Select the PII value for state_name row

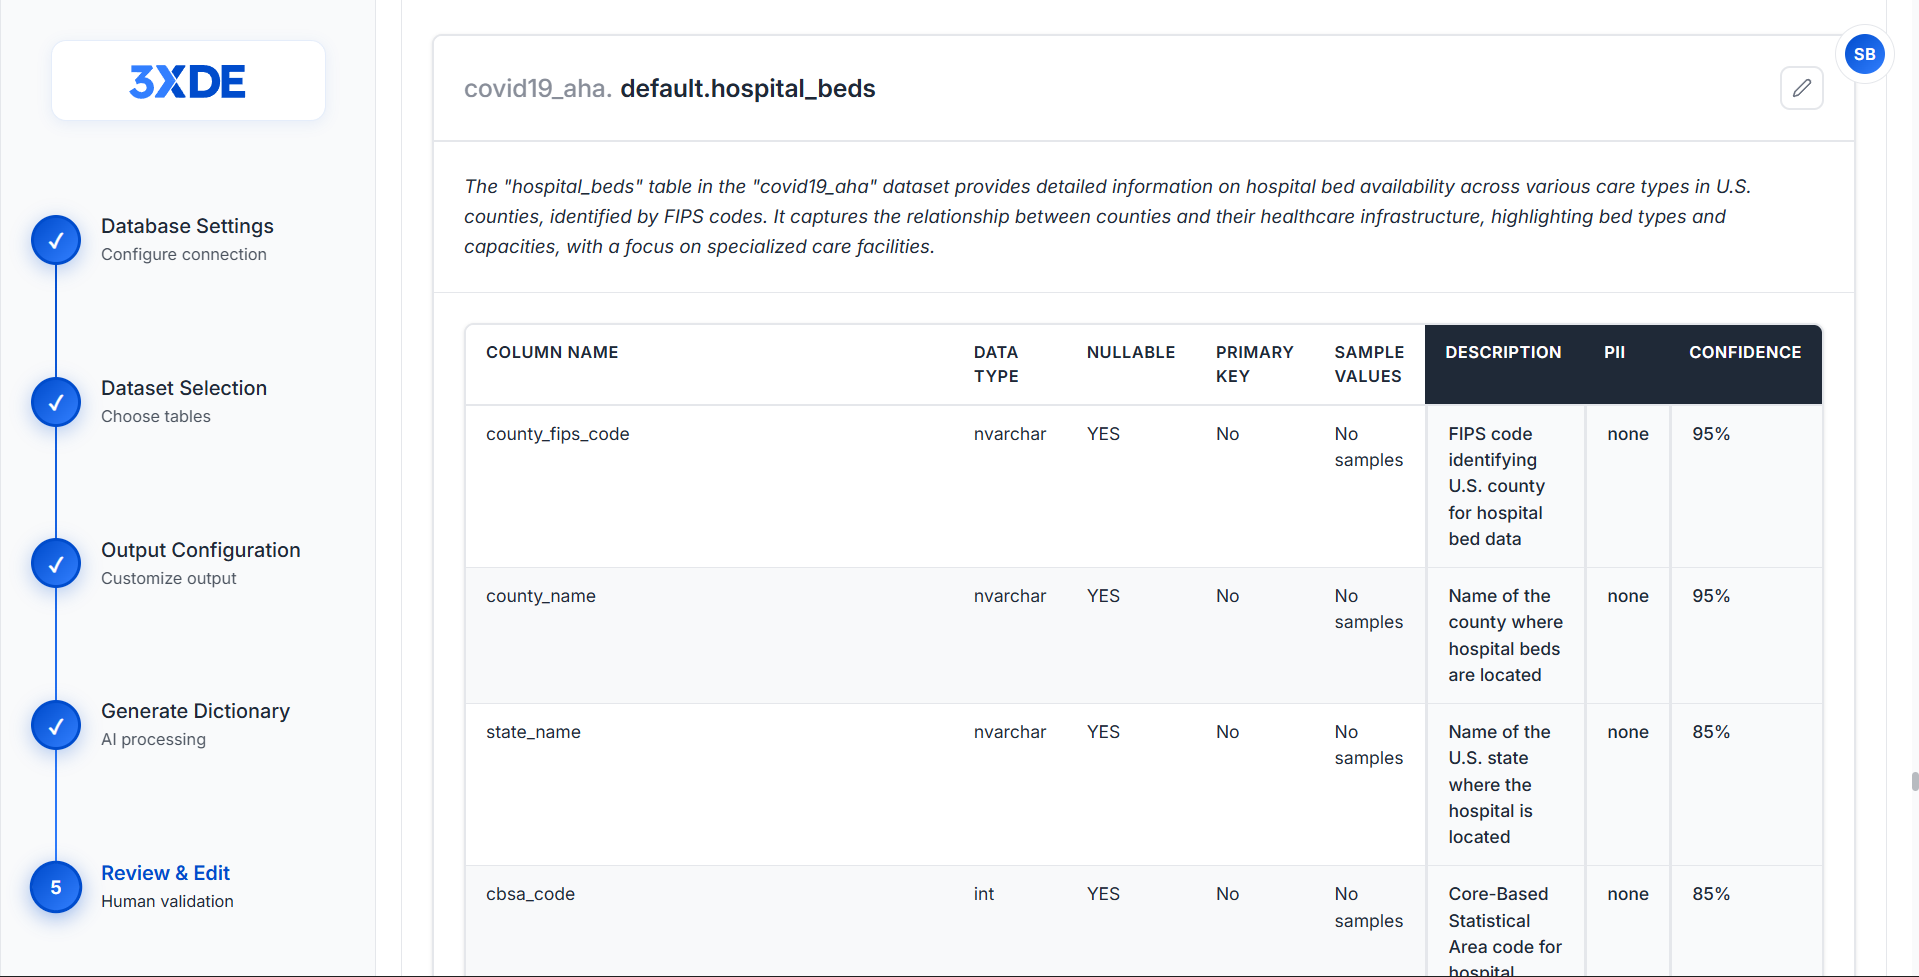1628,732
